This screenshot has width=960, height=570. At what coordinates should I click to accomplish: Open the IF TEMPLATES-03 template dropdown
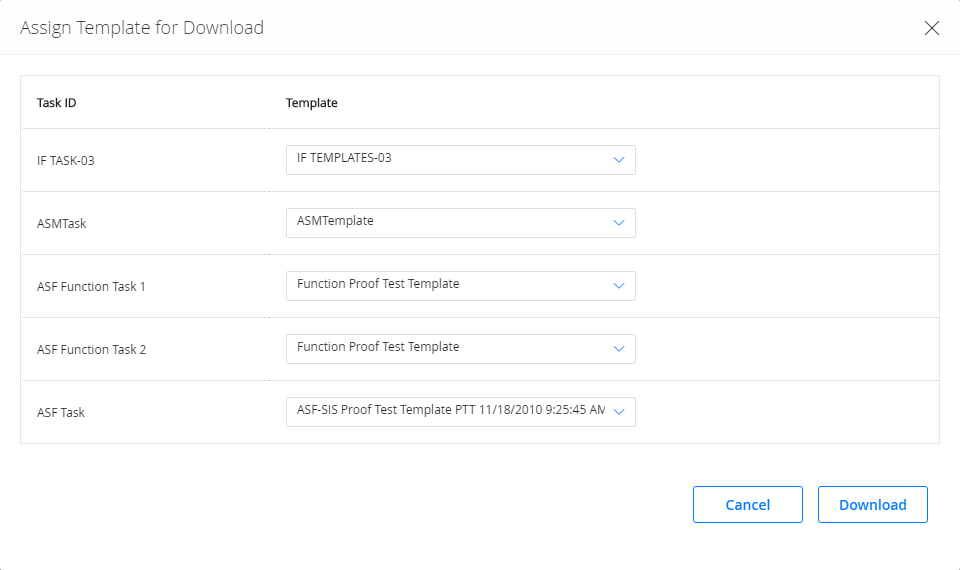[460, 160]
